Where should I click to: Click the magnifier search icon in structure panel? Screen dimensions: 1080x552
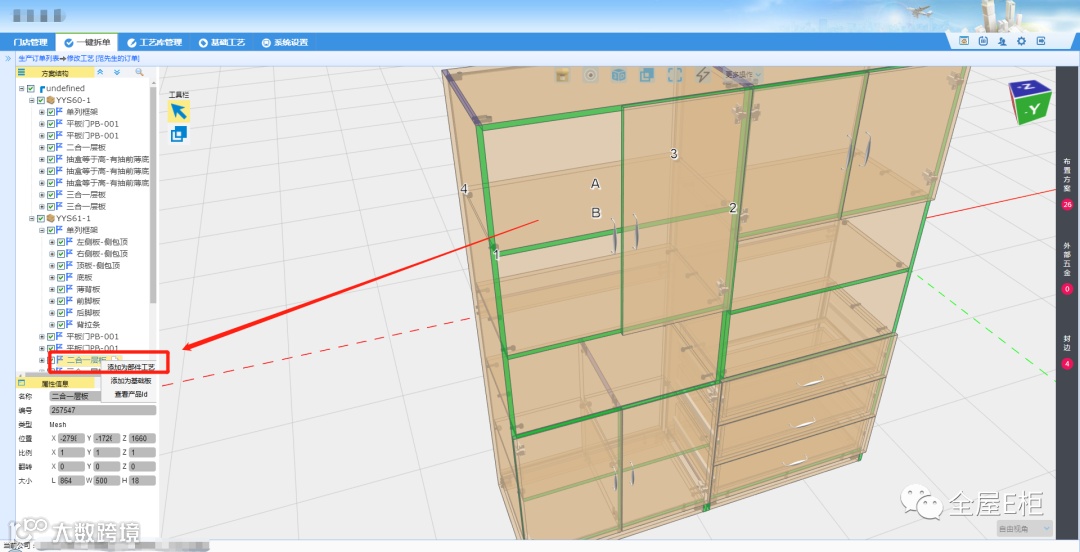tap(139, 72)
